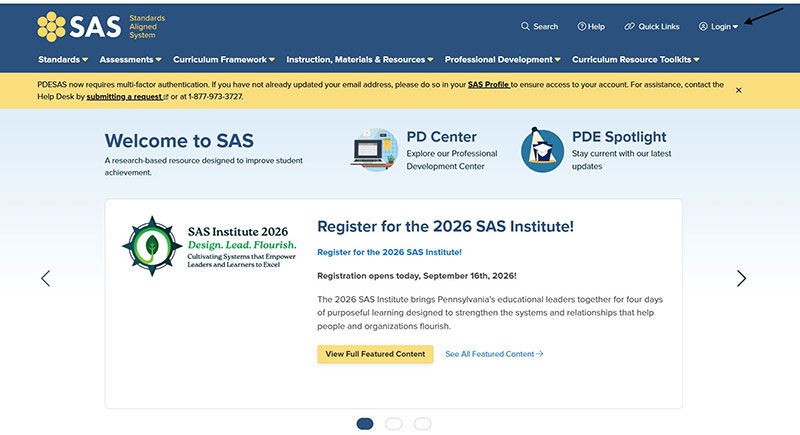Click the Welcome to SAS heading
This screenshot has width=800, height=435.
tap(179, 141)
